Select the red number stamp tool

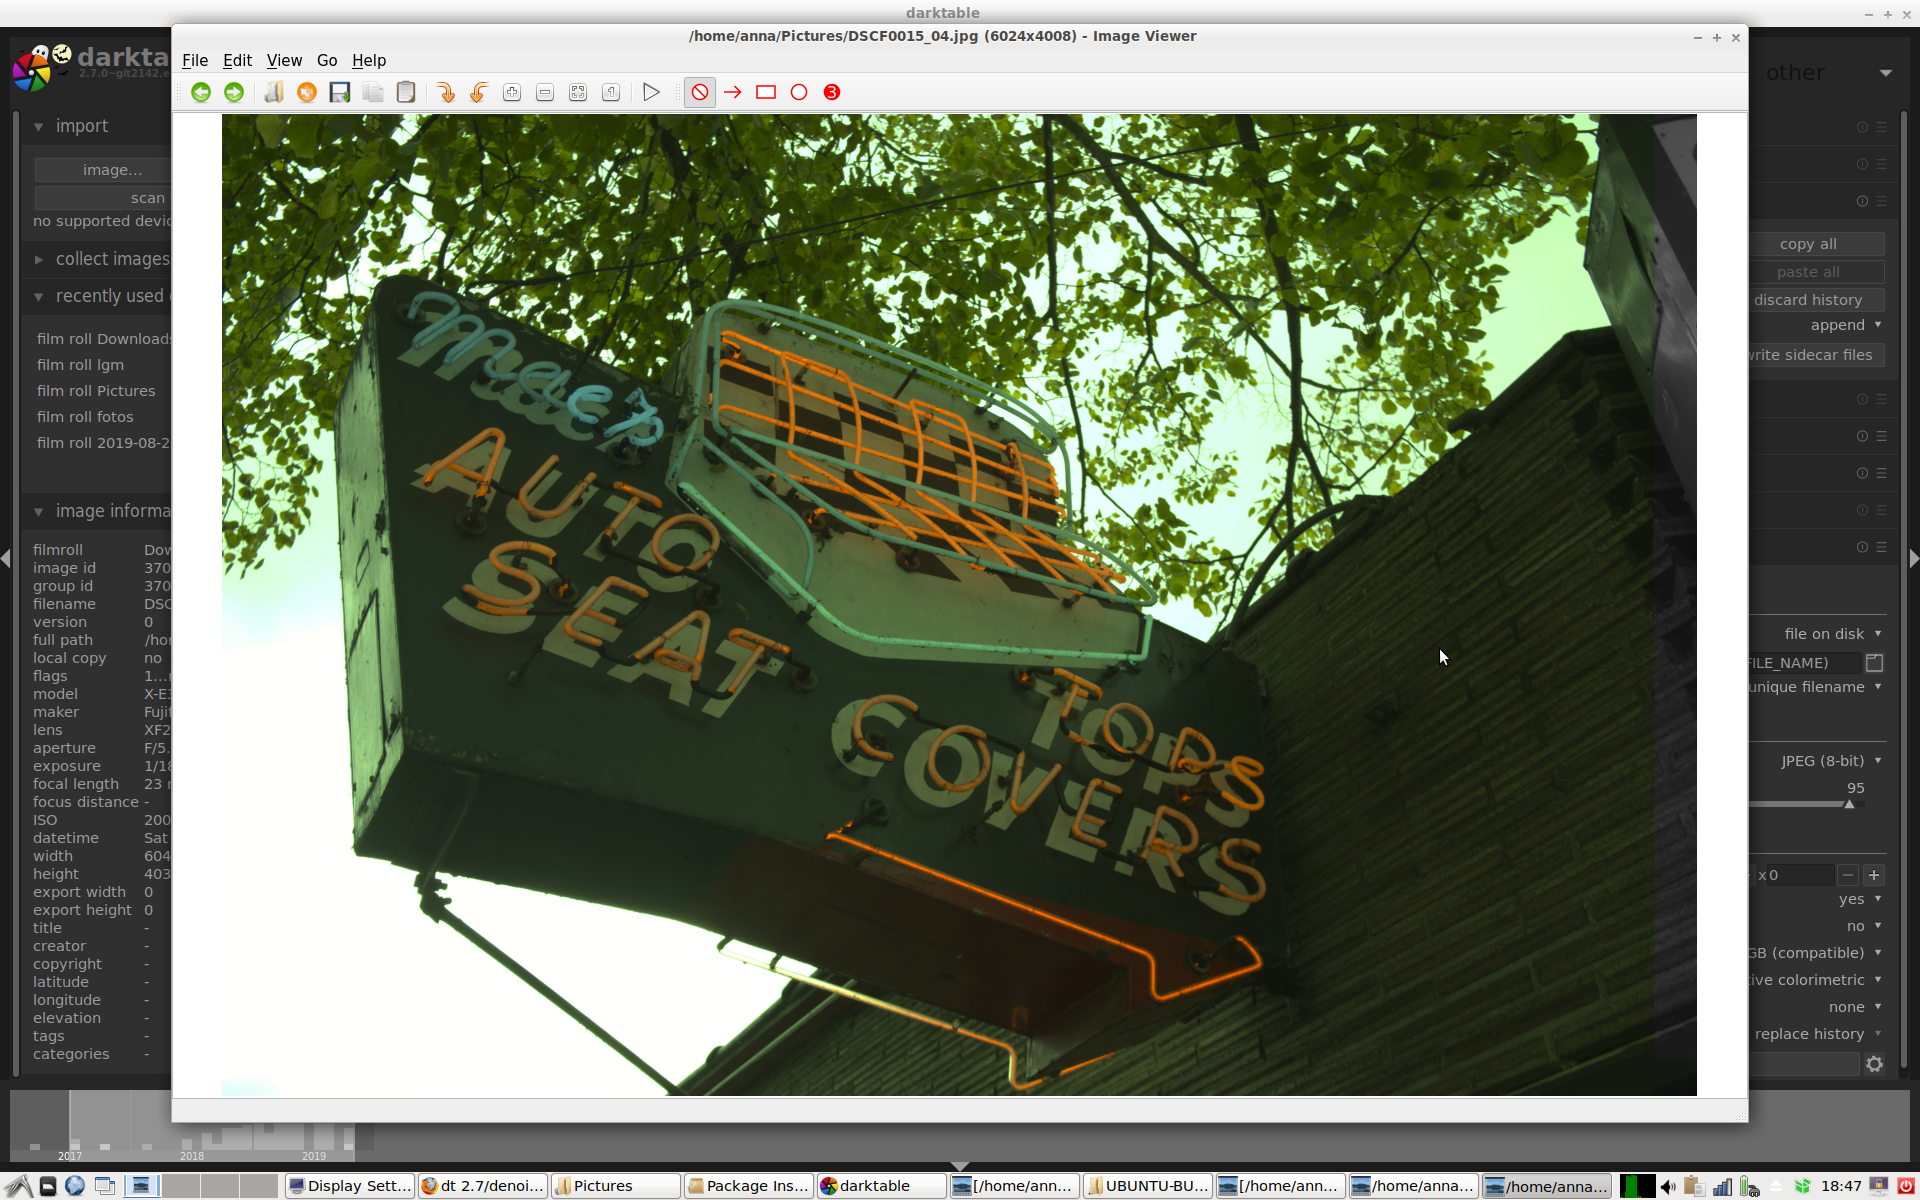(x=832, y=92)
